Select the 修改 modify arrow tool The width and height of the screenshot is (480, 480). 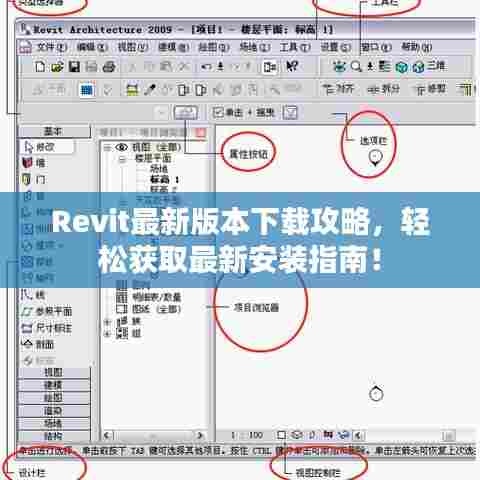tap(47, 147)
